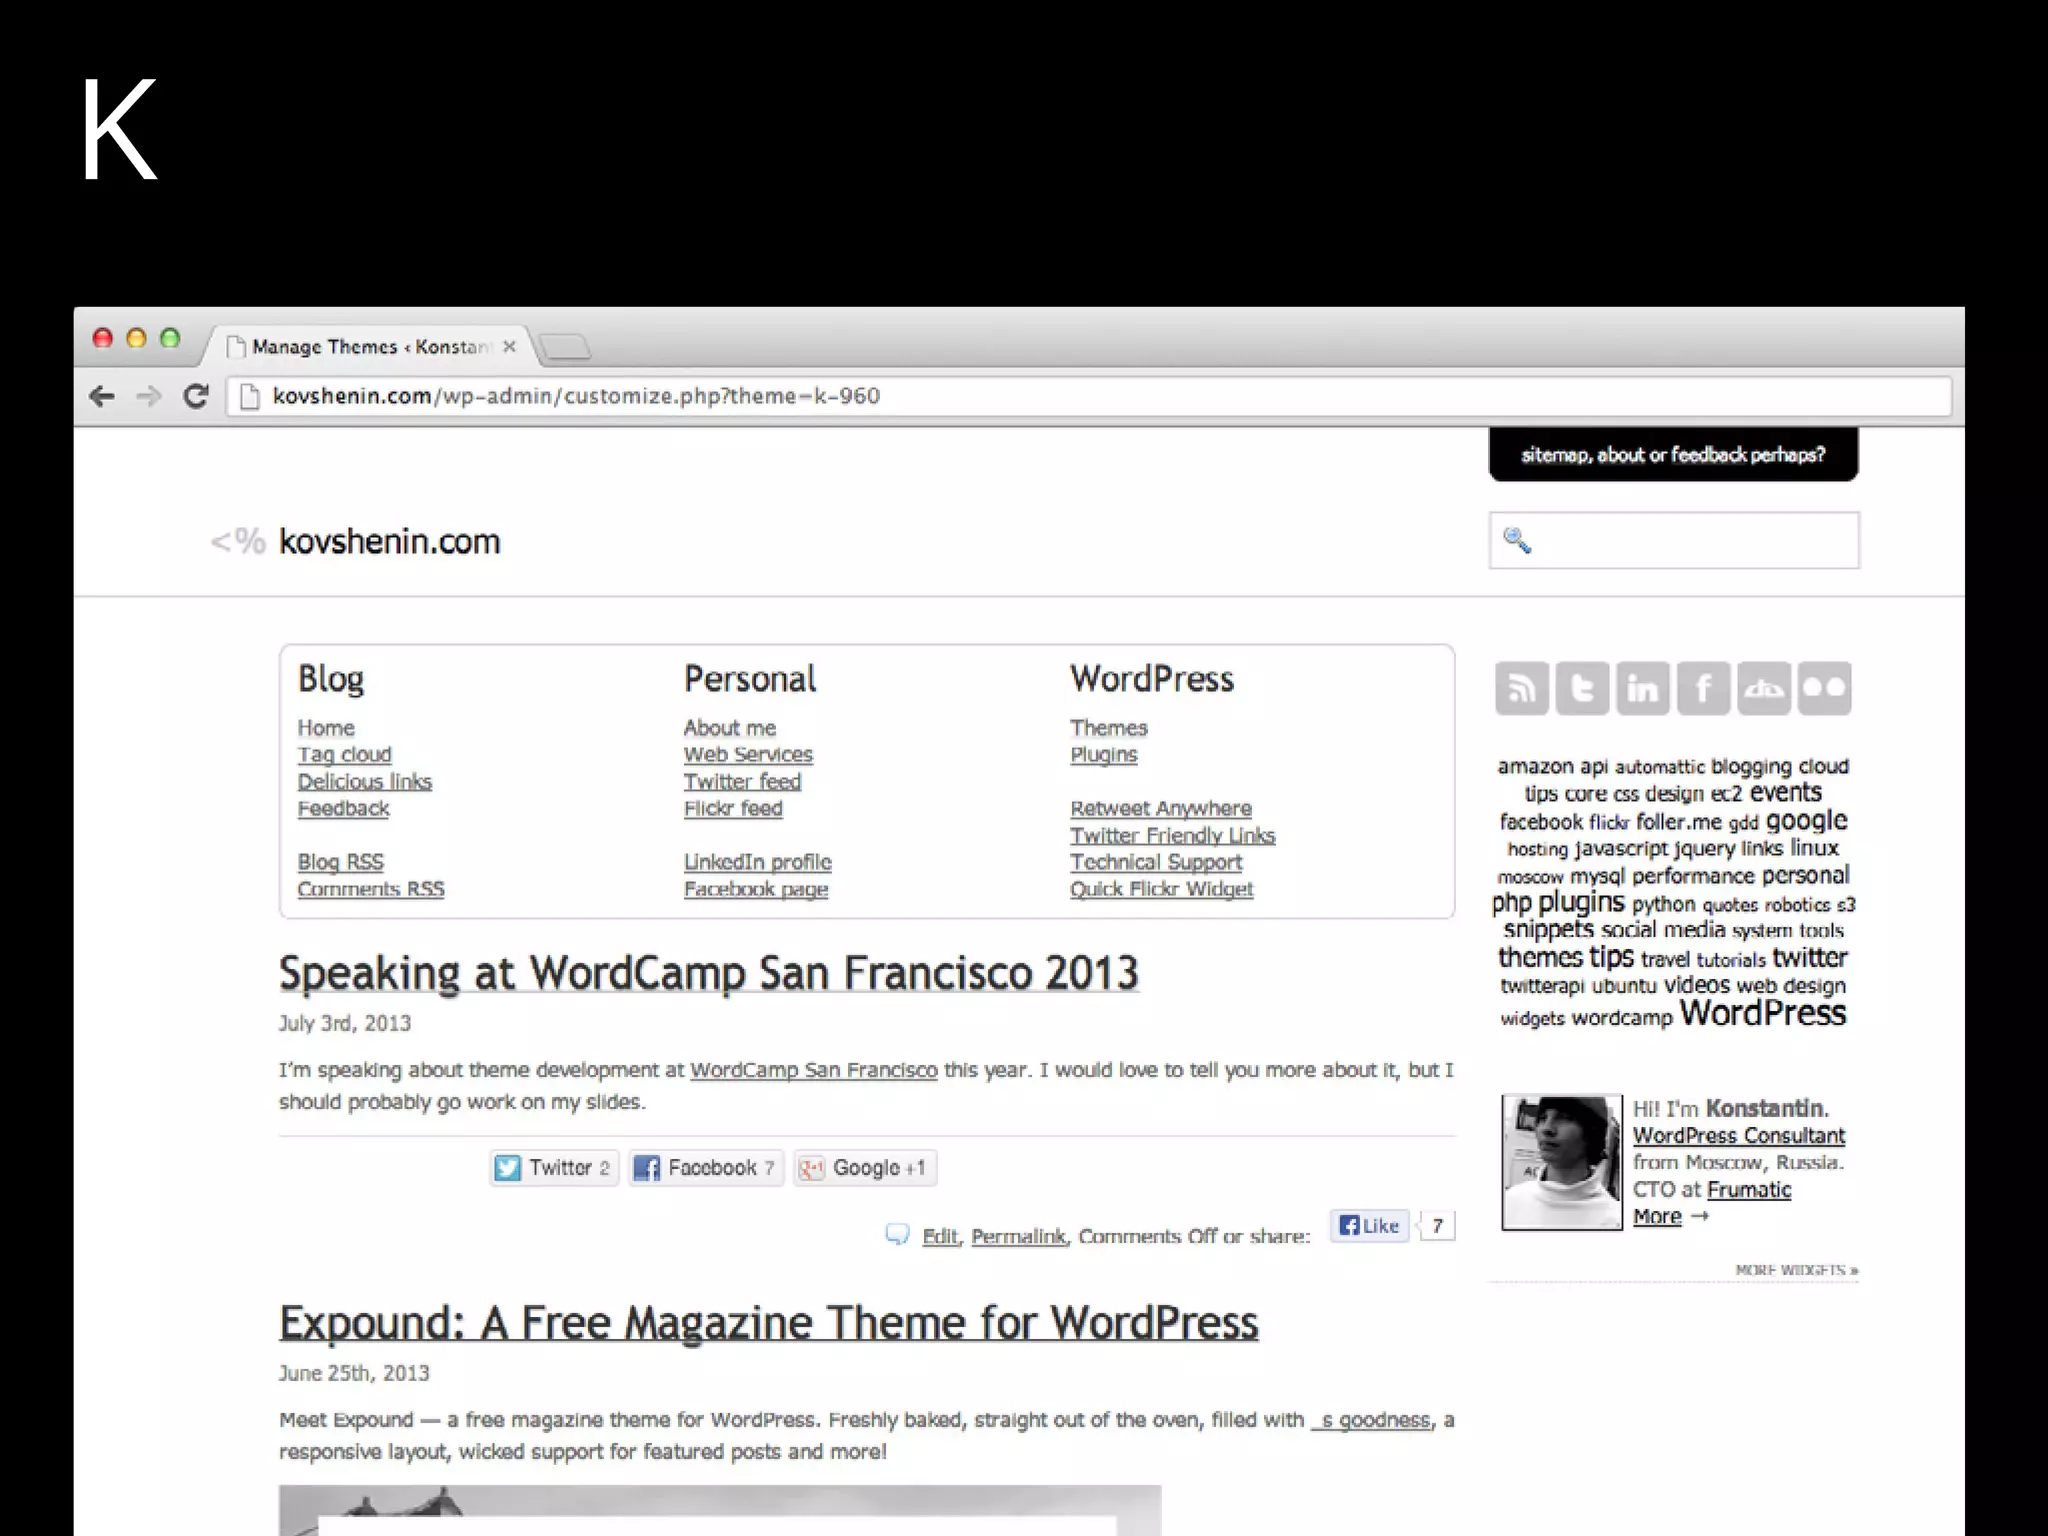Click the LinkedIn social icon
Image resolution: width=2048 pixels, height=1536 pixels.
(x=1642, y=688)
